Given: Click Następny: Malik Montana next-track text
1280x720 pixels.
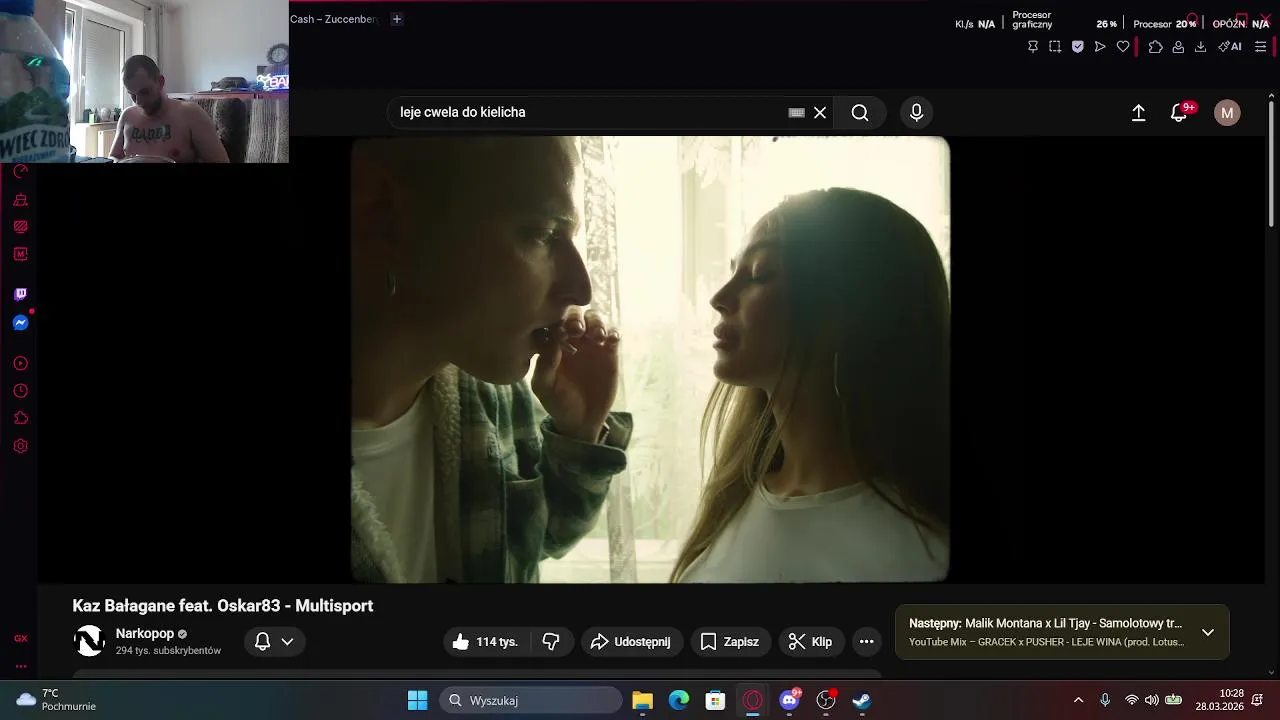Looking at the screenshot, I should (x=1045, y=623).
